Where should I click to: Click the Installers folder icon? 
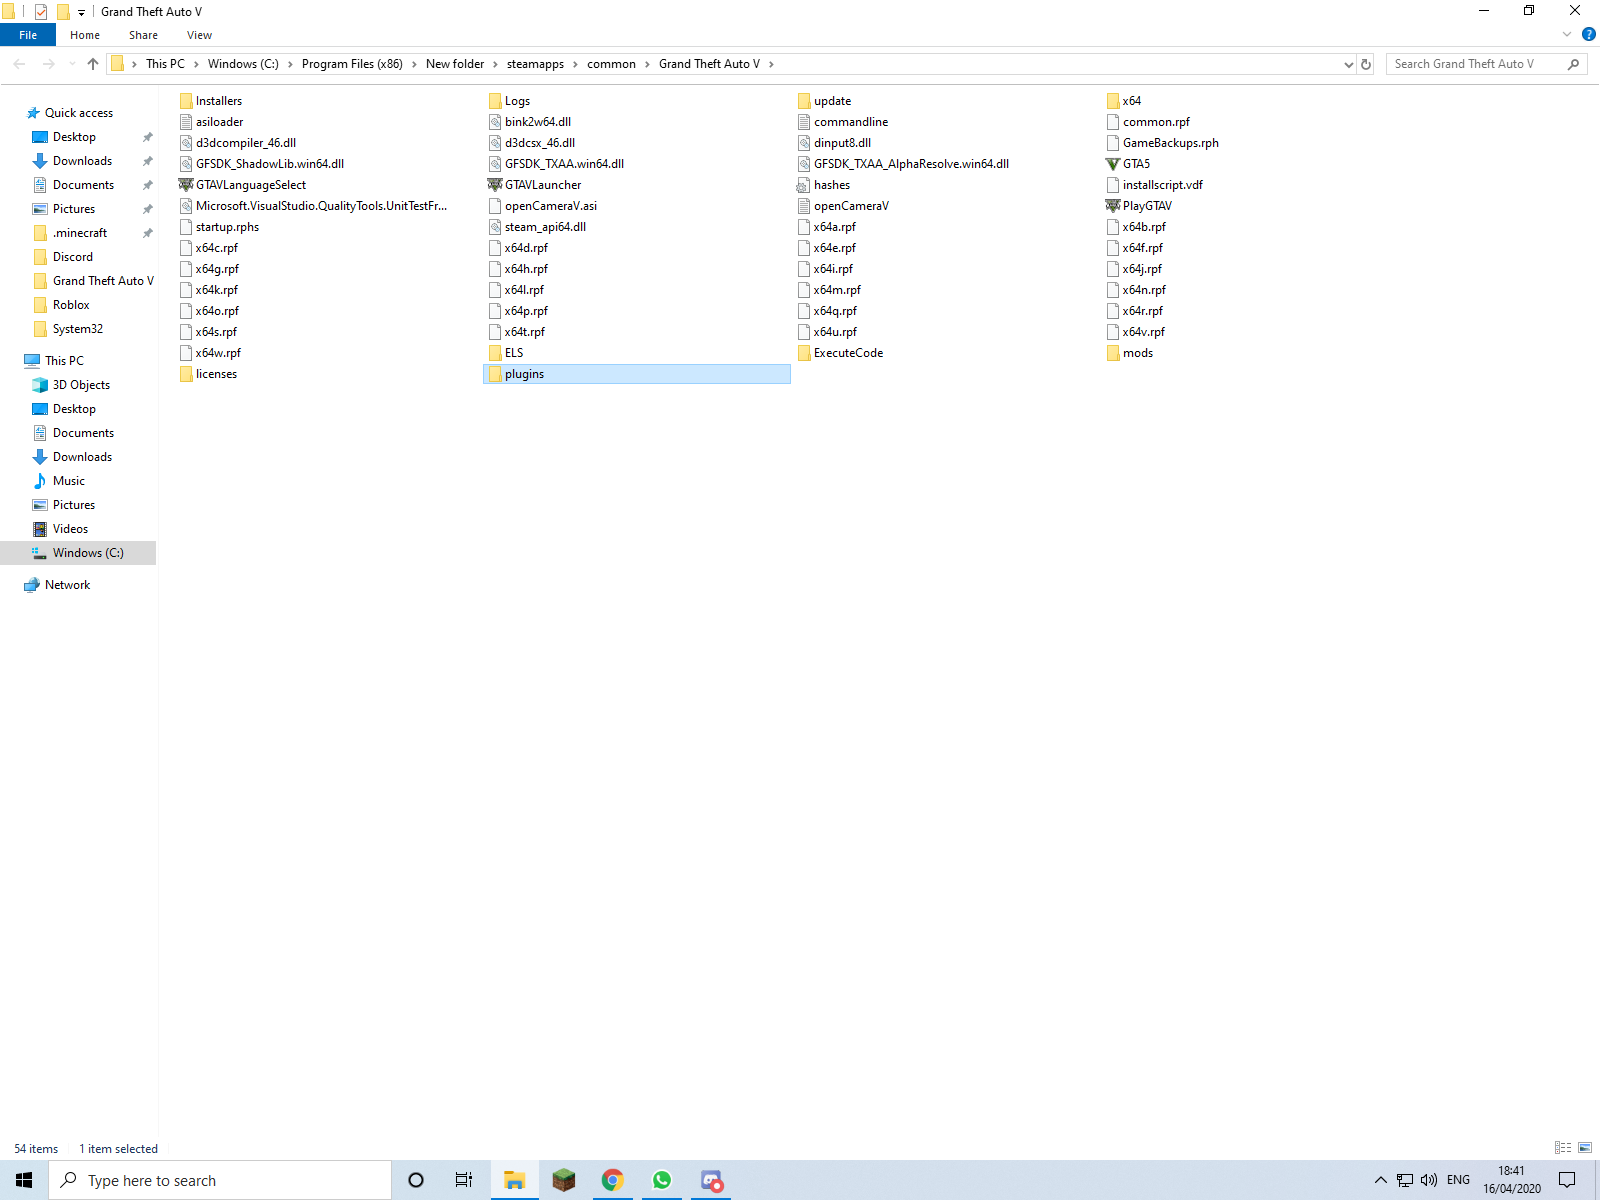tap(186, 101)
